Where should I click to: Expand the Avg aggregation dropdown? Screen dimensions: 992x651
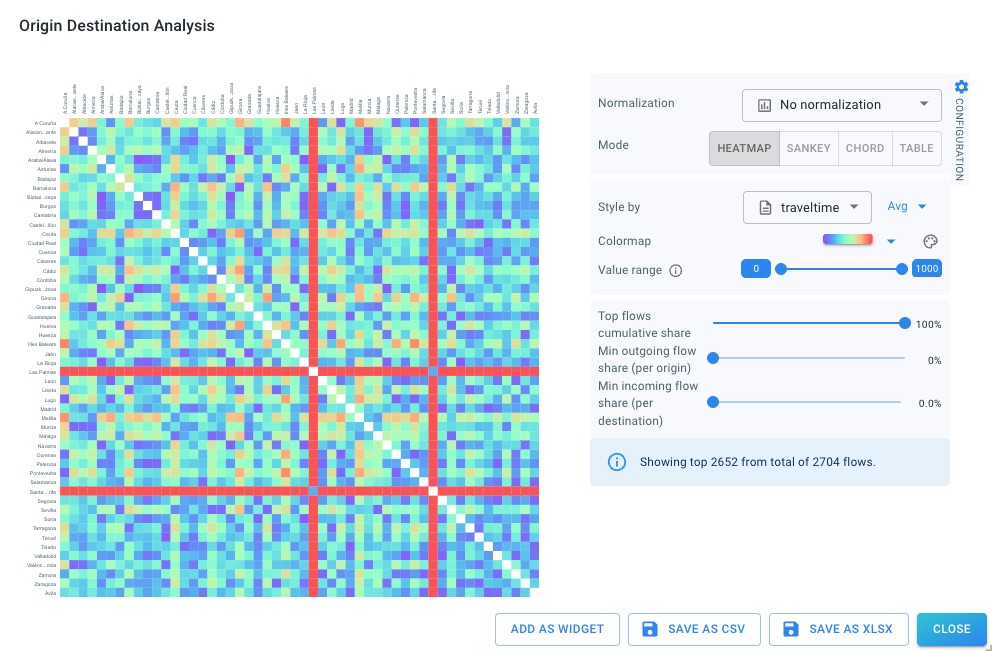[x=907, y=207]
